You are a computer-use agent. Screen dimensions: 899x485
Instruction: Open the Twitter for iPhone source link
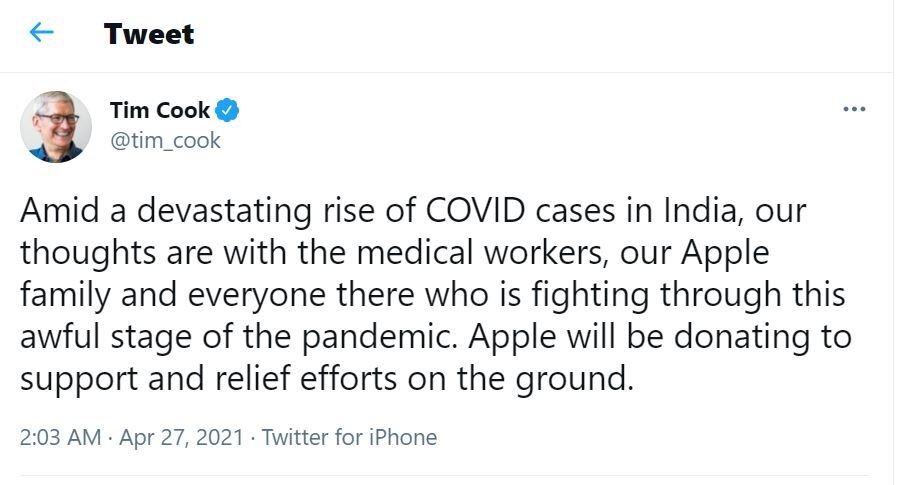[349, 437]
